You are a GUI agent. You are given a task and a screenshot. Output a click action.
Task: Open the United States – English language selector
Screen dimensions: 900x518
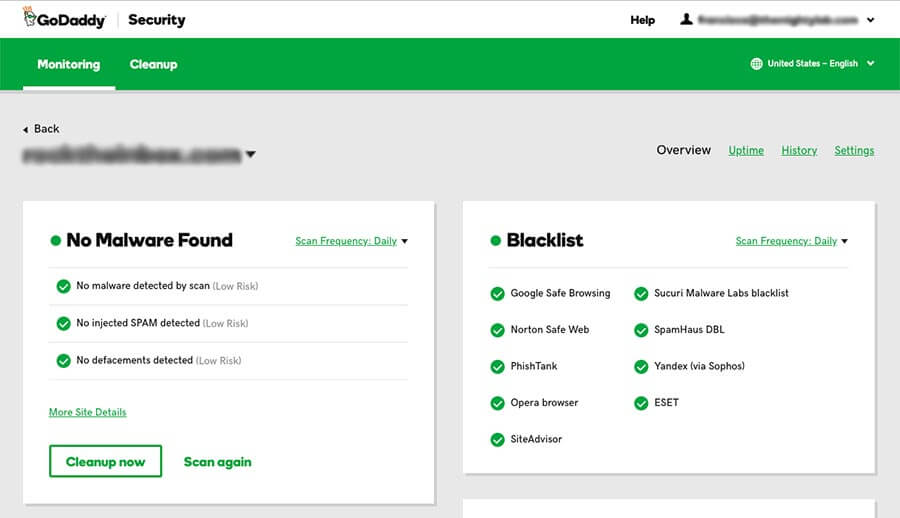813,64
